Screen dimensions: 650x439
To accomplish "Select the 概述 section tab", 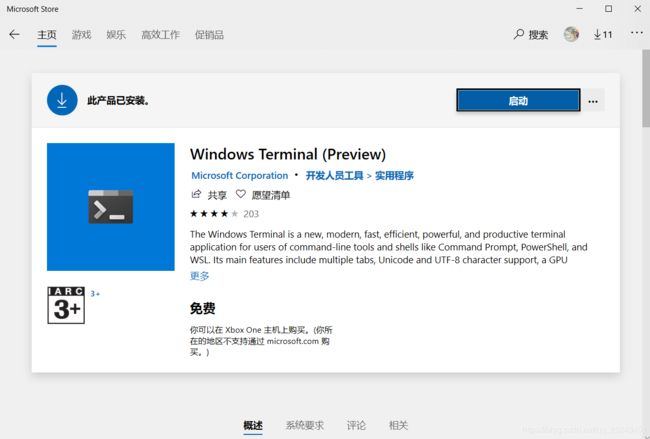I will (x=253, y=425).
